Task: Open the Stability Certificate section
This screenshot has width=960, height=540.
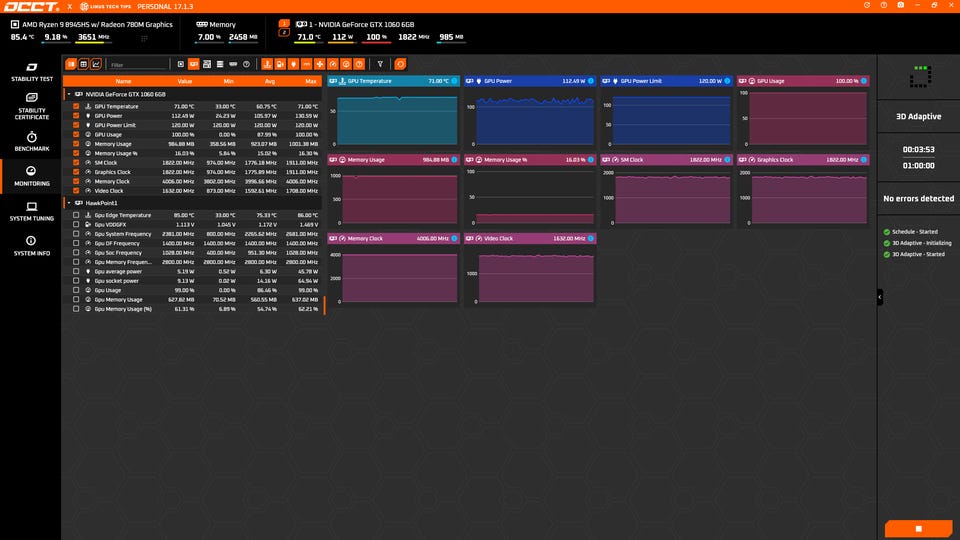Action: coord(32,106)
